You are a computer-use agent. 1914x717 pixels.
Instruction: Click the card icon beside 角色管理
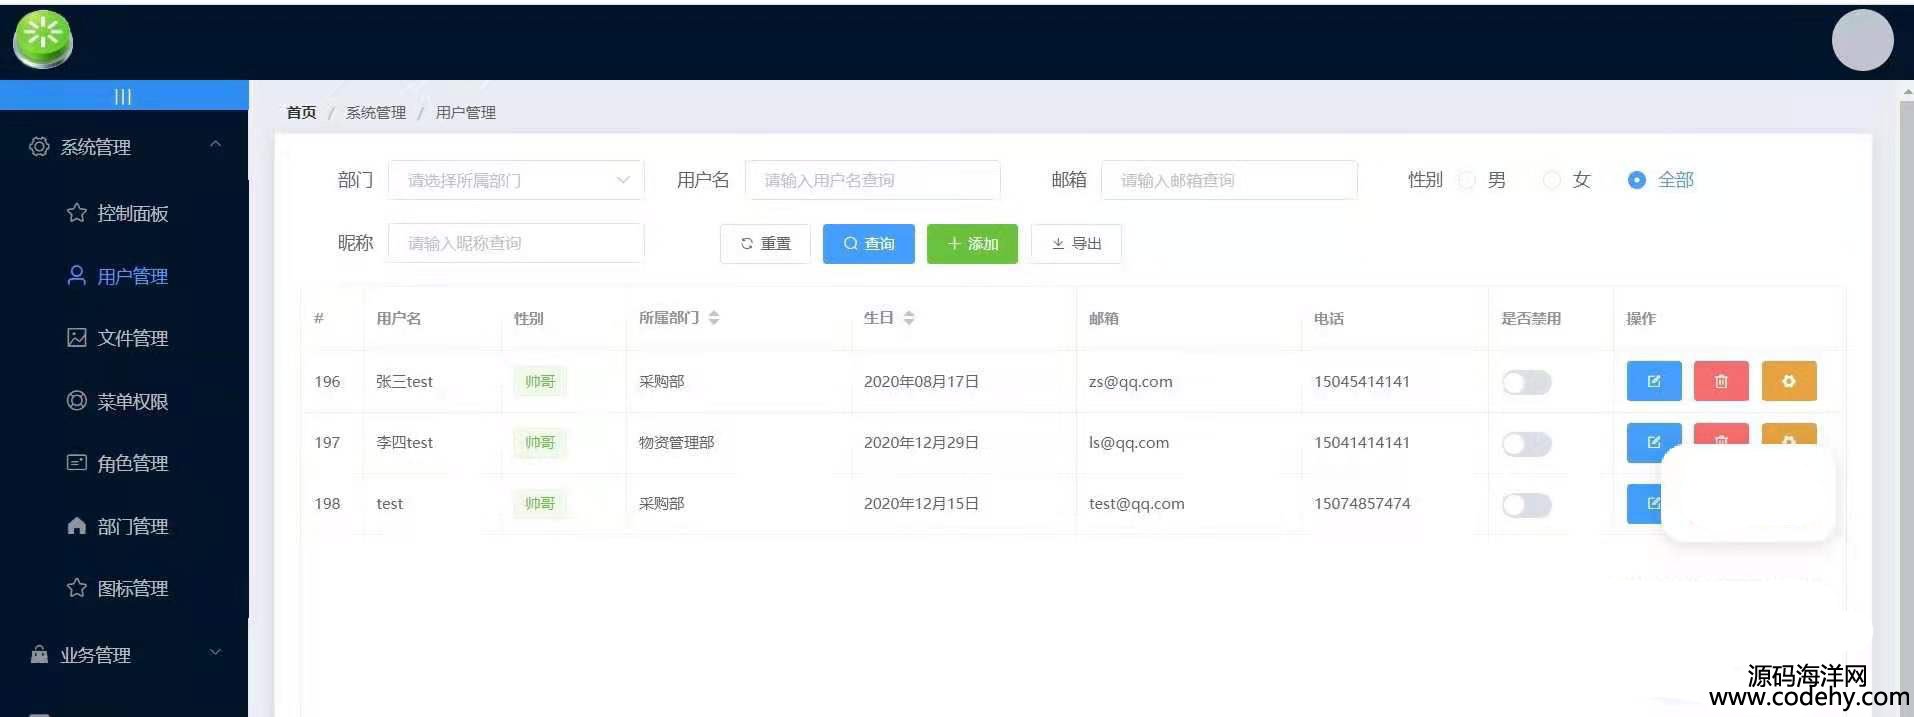[76, 462]
